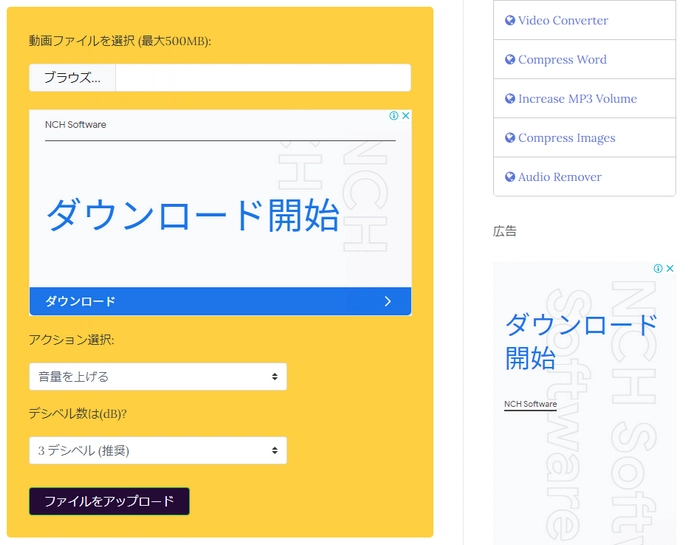Open the ad info icon in right sidebar ad
The image size is (700, 545).
[658, 269]
